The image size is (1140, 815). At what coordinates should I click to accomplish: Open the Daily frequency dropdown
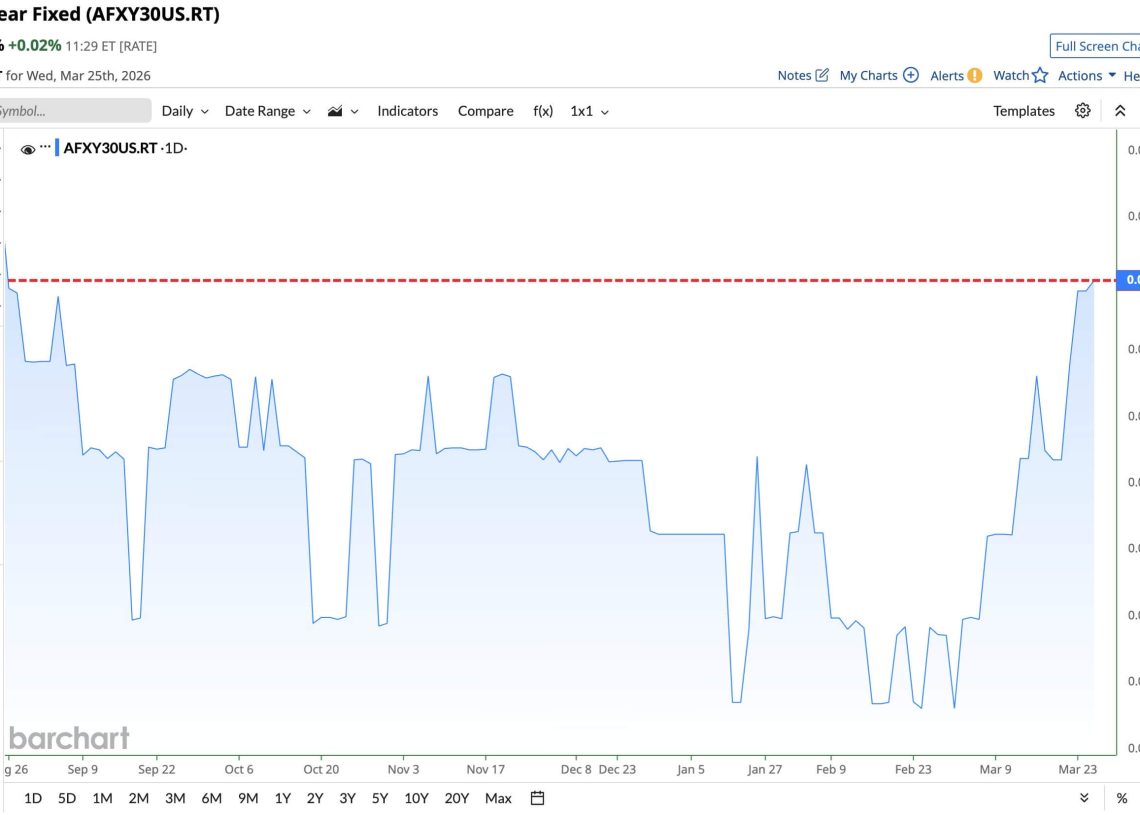coord(185,111)
